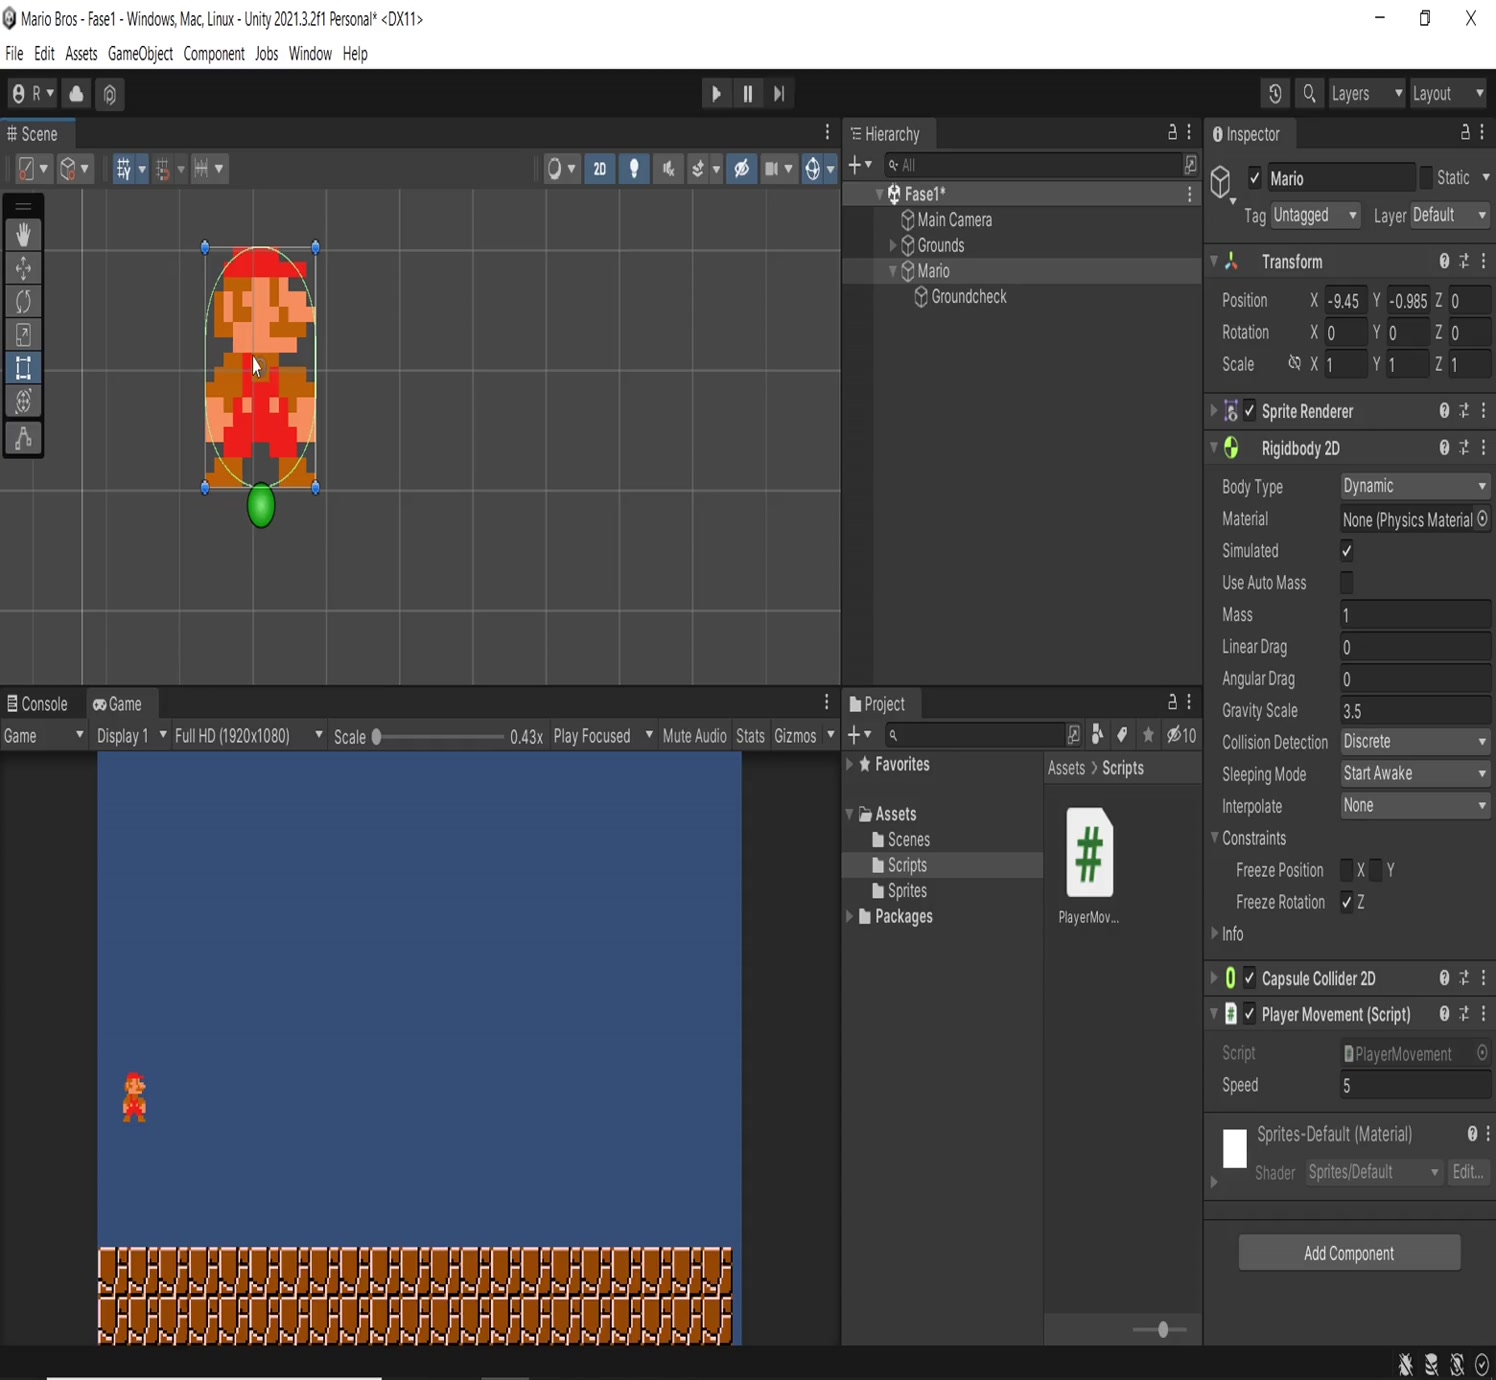
Task: Open the Window menu
Action: (x=310, y=54)
